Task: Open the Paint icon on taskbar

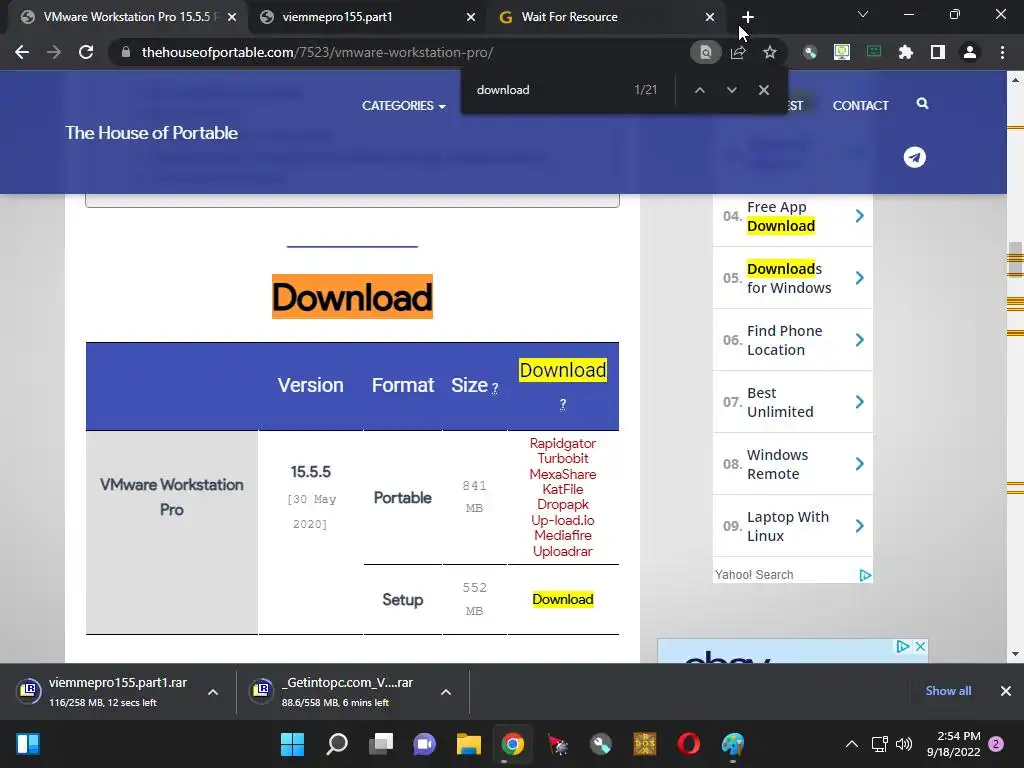Action: 733,744
